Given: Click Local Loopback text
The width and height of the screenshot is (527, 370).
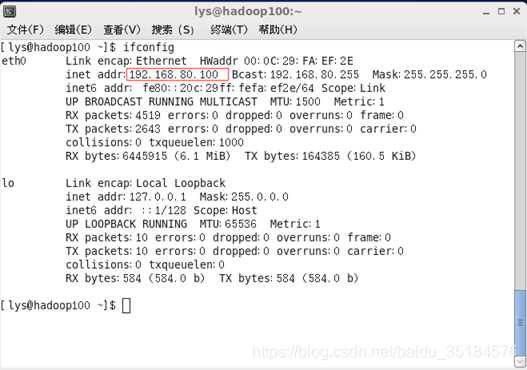Looking at the screenshot, I should tap(180, 183).
